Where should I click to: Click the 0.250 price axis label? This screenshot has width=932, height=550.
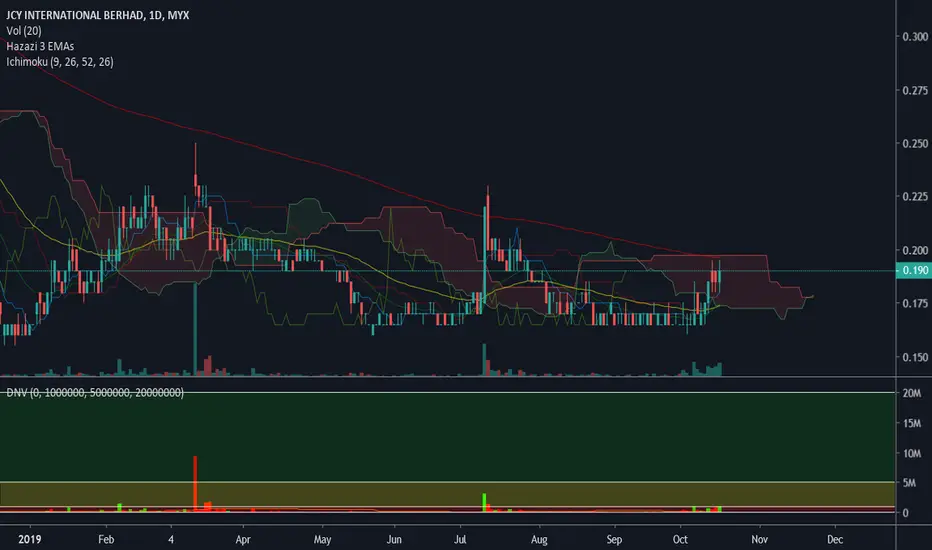915,144
